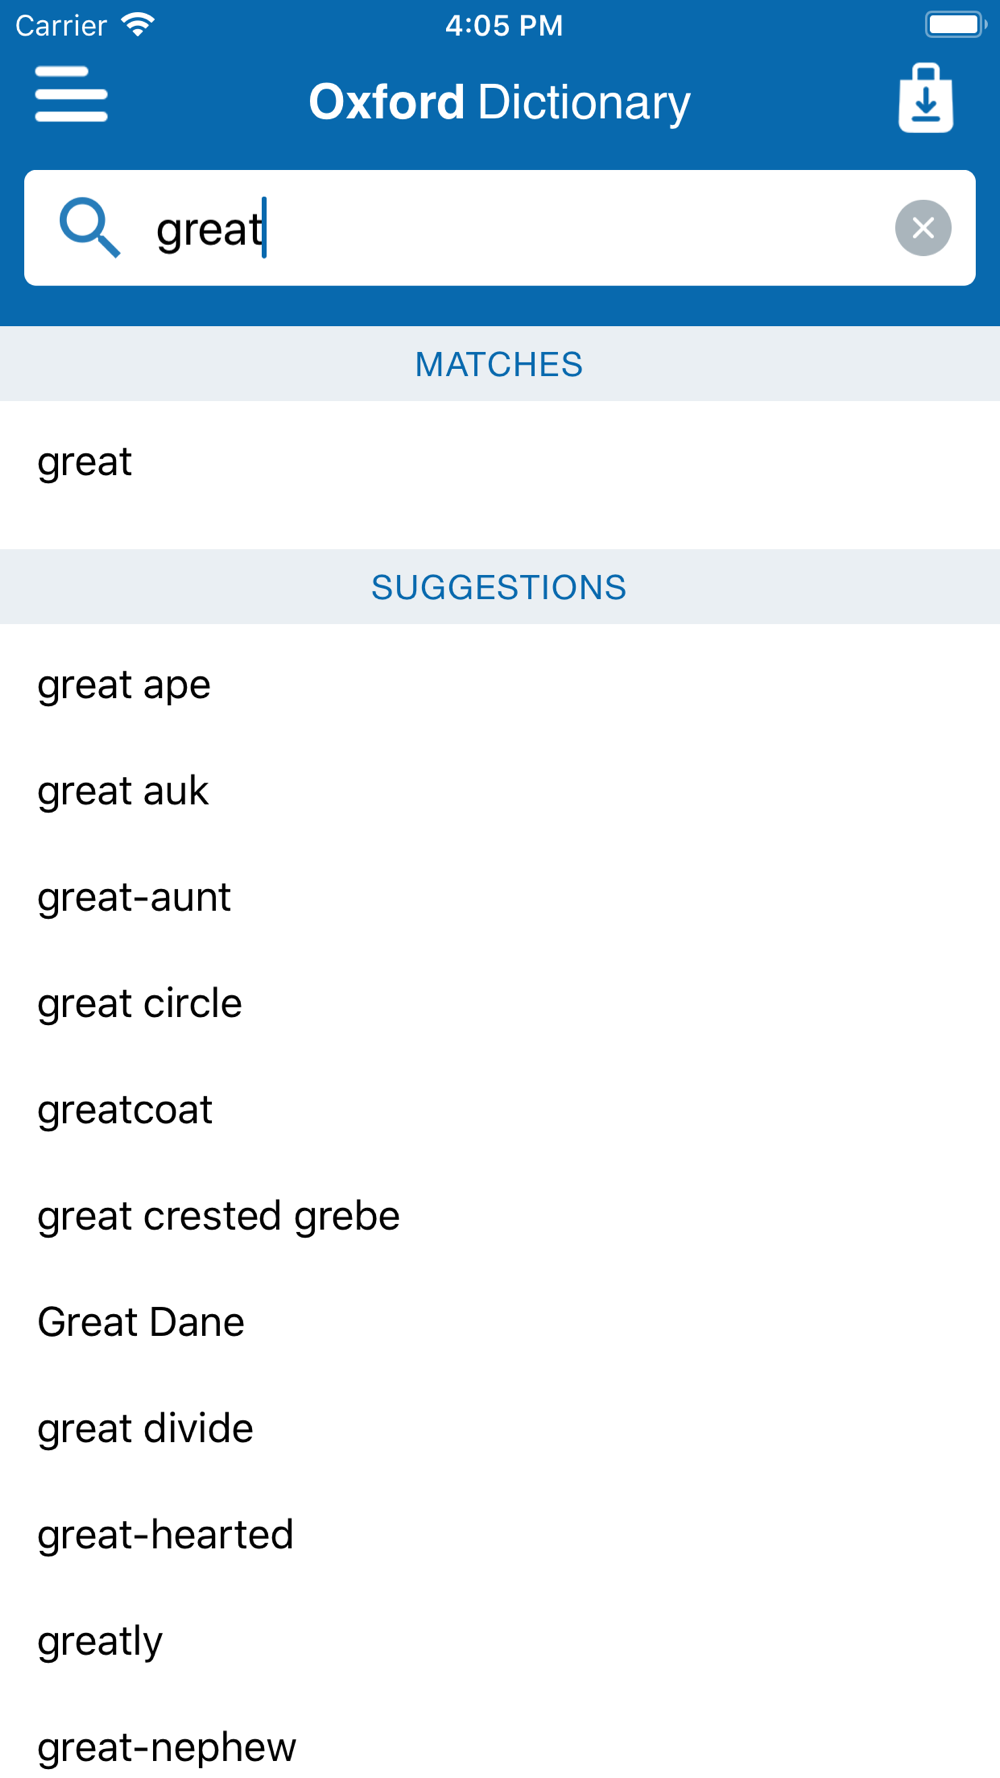Image resolution: width=1000 pixels, height=1778 pixels.
Task: Select suggestion 'great ape'
Action: coord(500,685)
